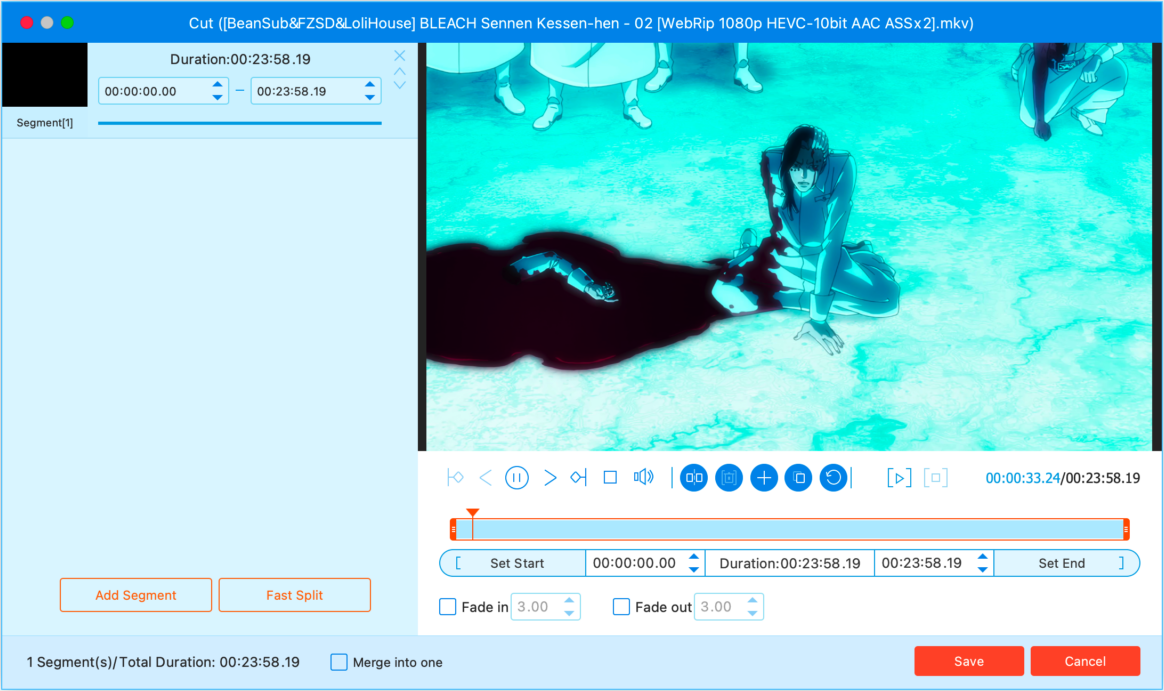Click the current playback time 00:00:33.24
This screenshot has width=1164, height=691.
tap(1022, 478)
